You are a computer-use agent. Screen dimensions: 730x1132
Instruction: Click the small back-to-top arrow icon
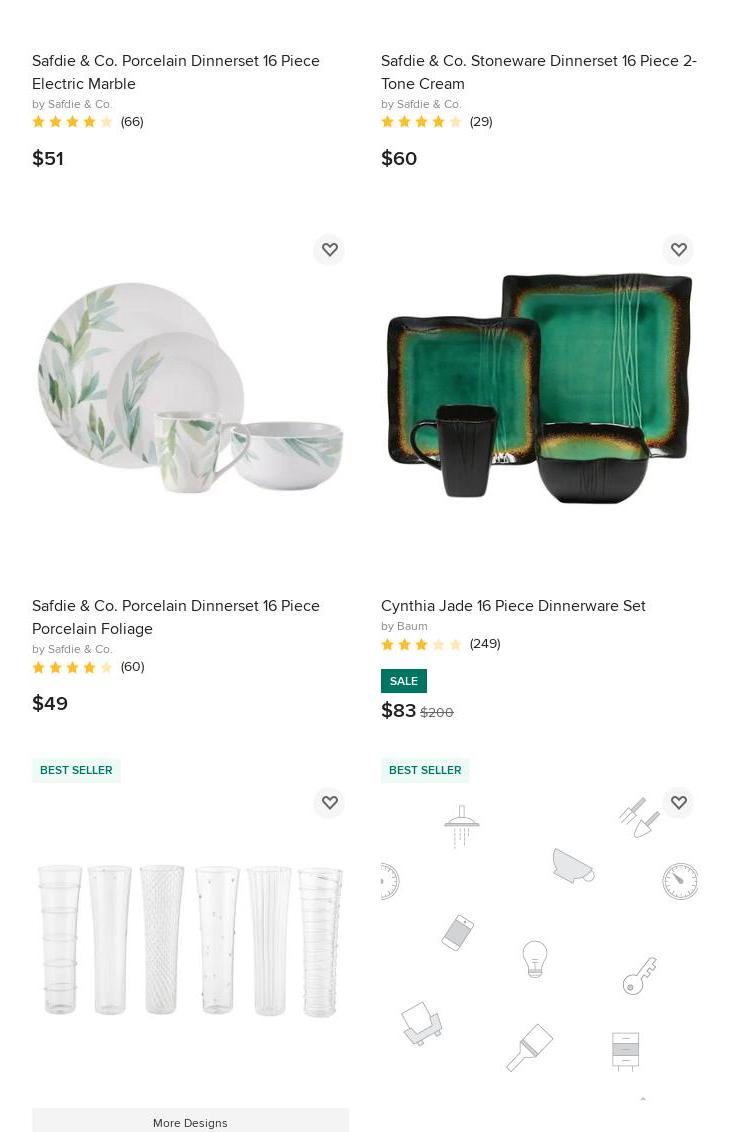coord(643,1099)
